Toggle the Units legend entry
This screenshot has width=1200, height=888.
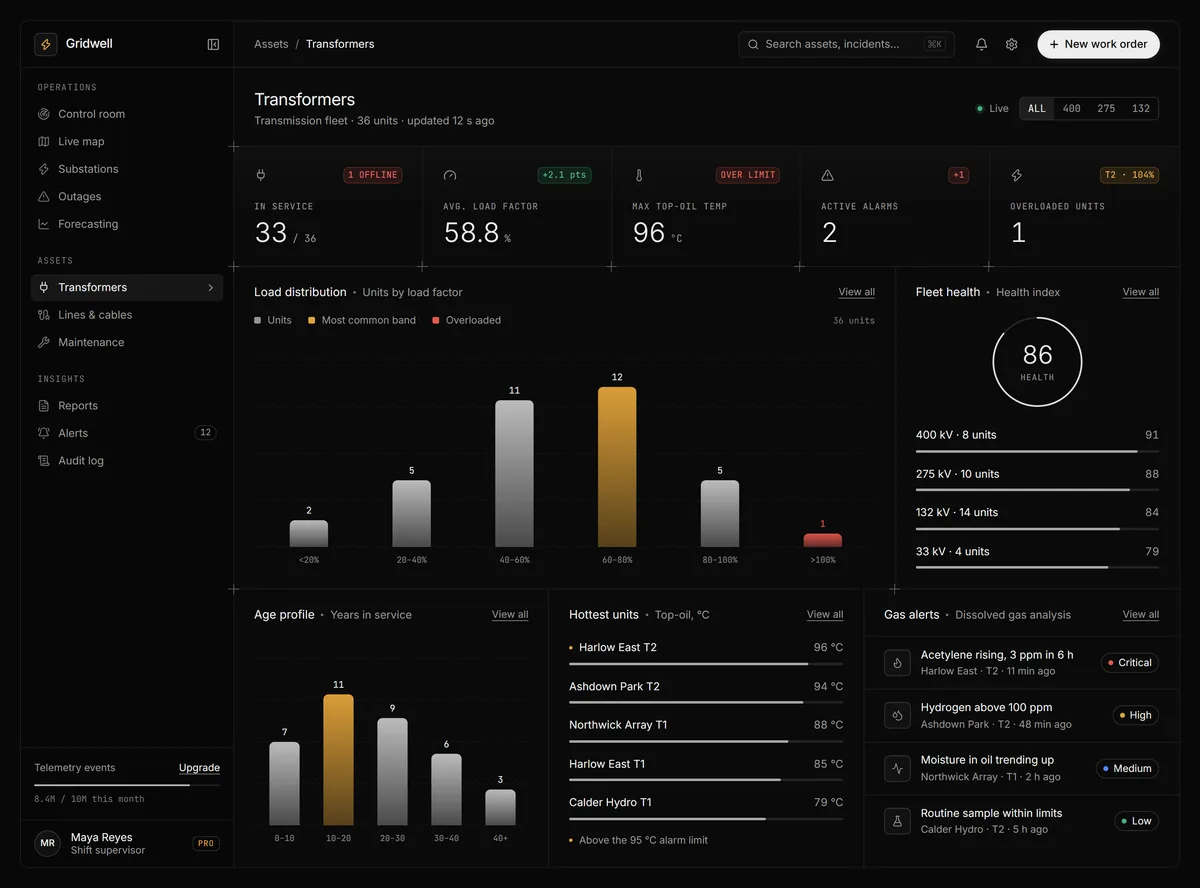pyautogui.click(x=273, y=320)
